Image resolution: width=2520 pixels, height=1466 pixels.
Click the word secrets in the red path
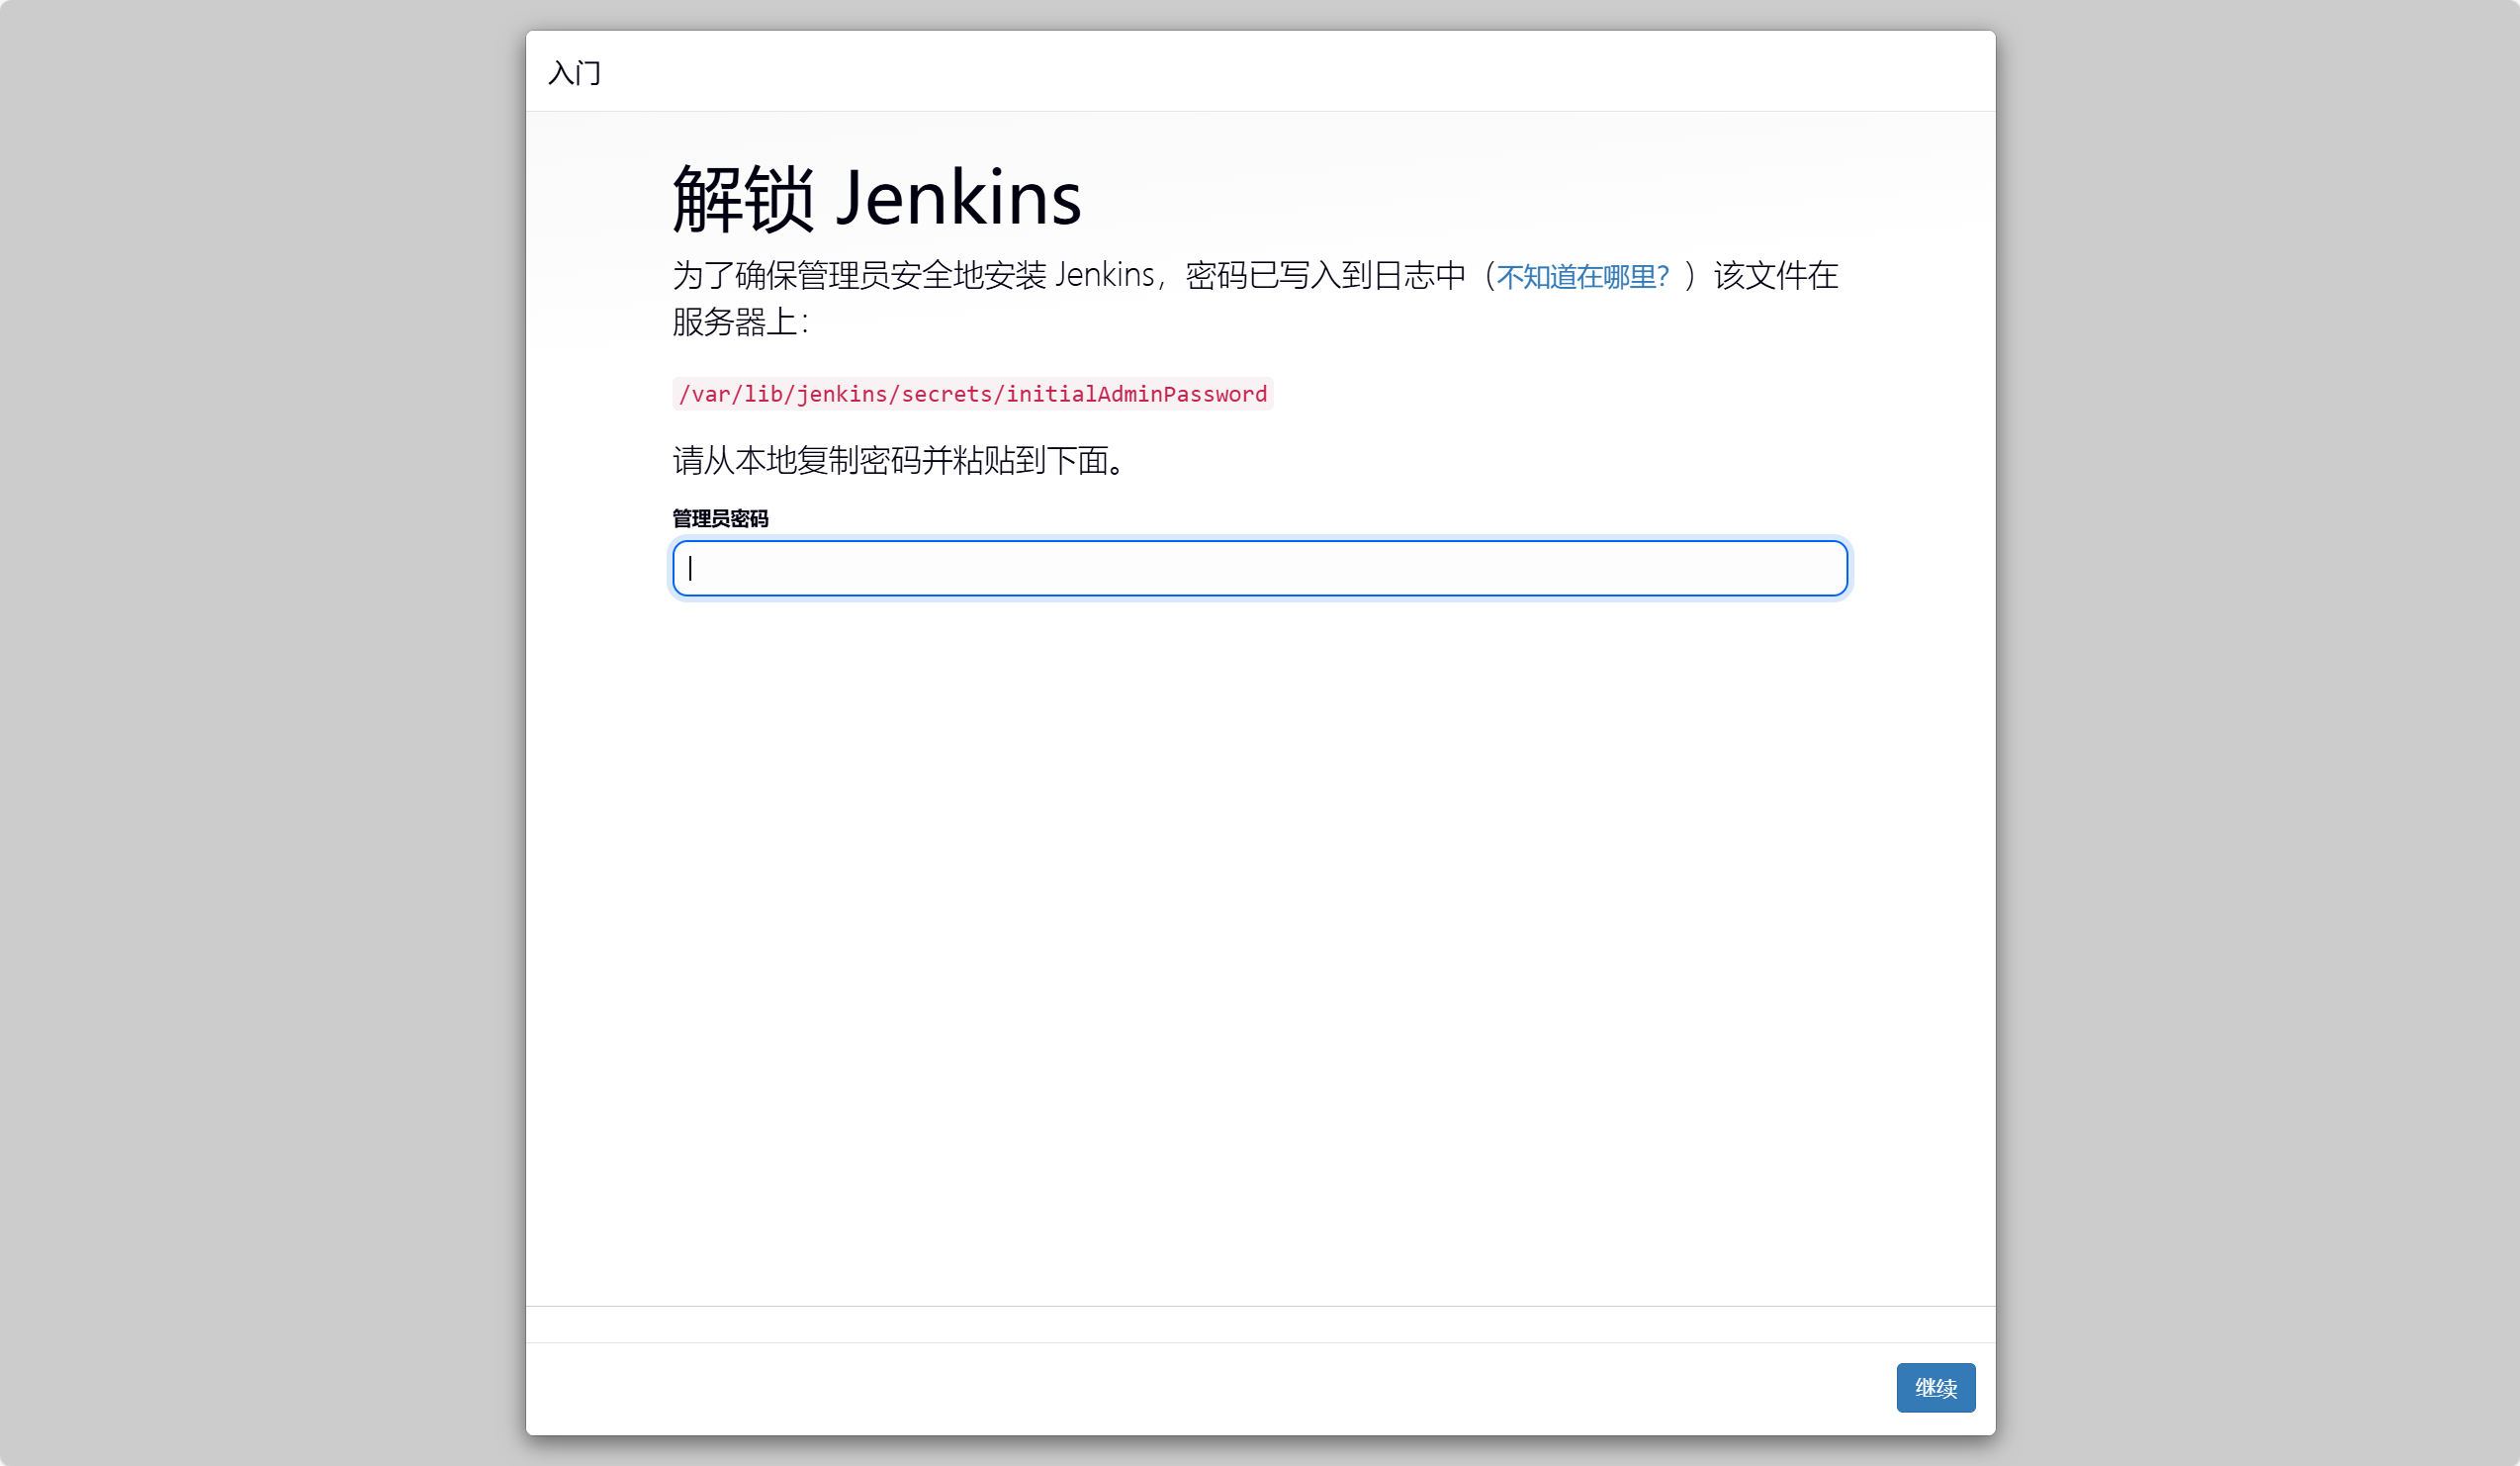(946, 394)
